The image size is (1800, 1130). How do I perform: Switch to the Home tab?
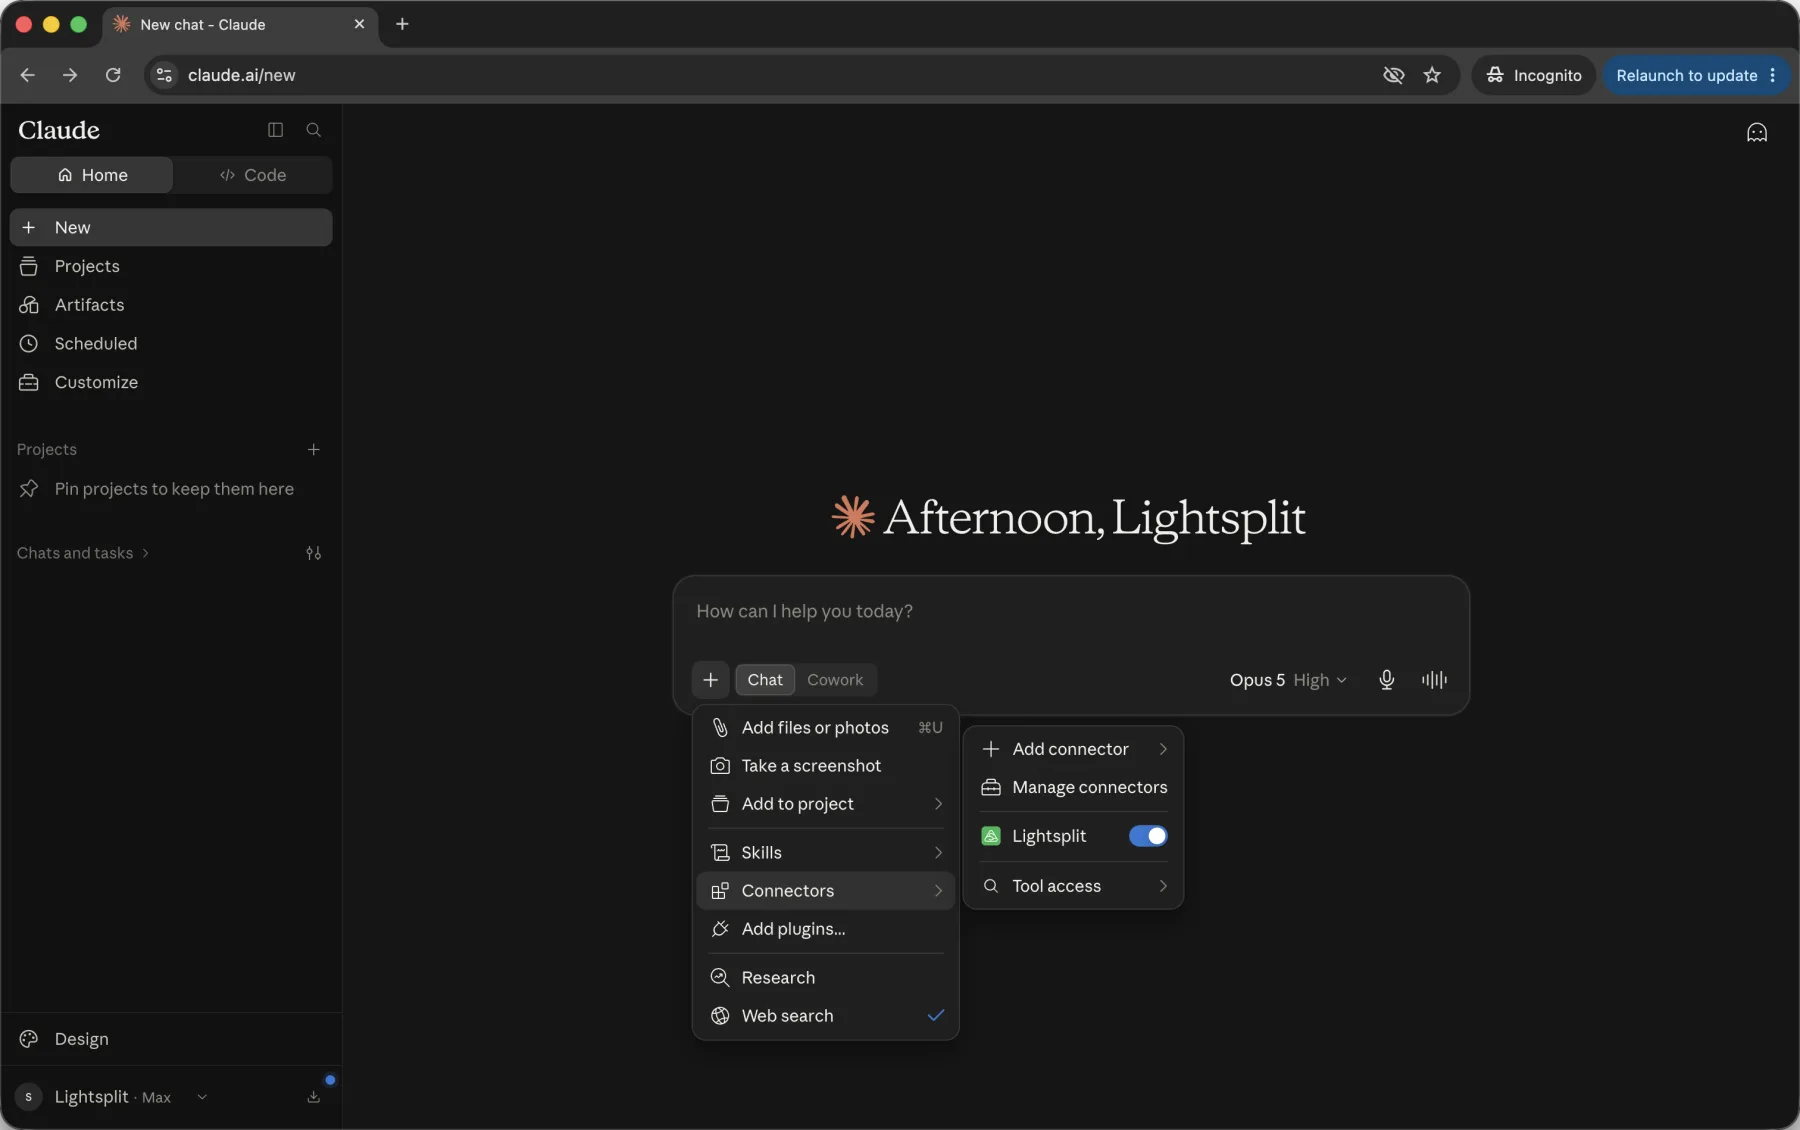(92, 175)
